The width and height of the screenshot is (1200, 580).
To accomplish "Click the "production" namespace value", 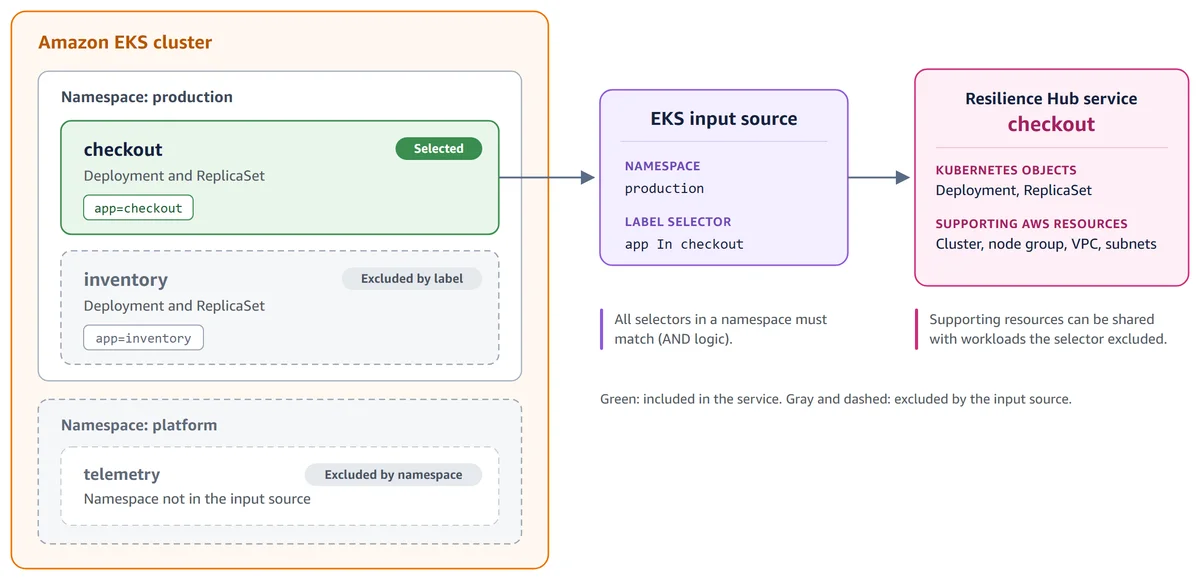I will (664, 188).
